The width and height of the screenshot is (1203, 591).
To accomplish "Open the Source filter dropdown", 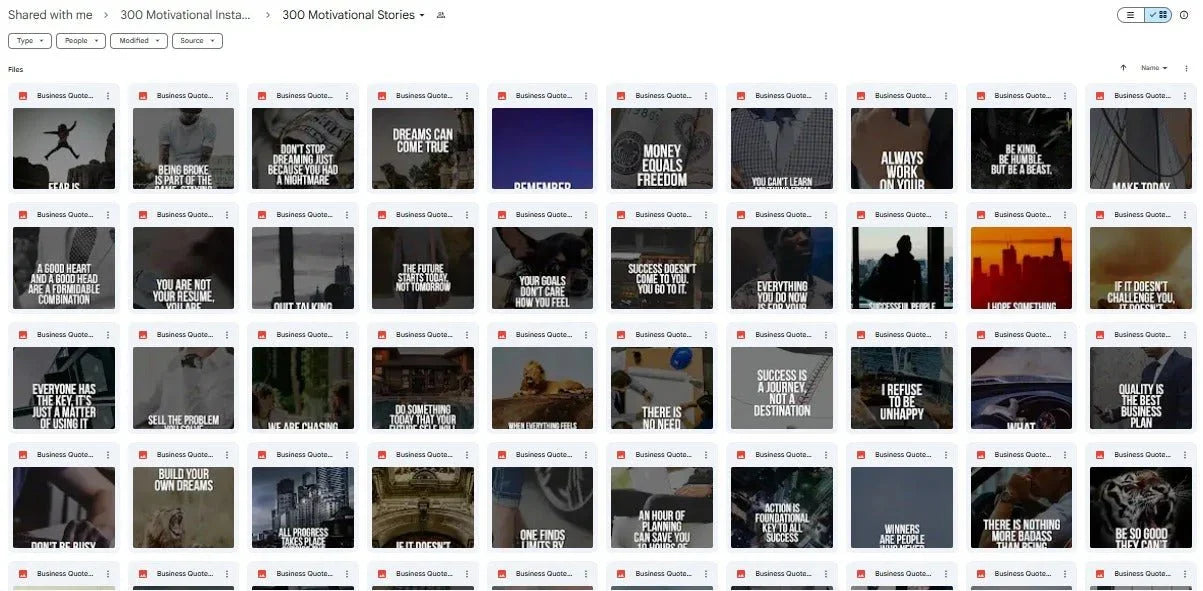I will tap(197, 40).
